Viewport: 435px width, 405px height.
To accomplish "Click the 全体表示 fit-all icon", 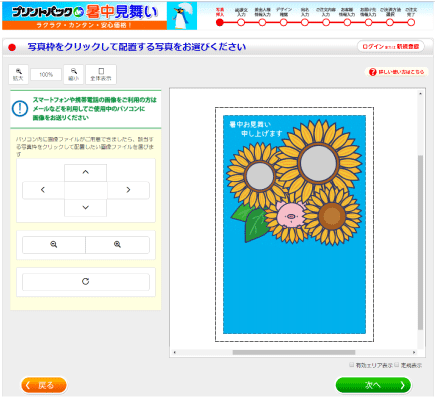I will 101,74.
